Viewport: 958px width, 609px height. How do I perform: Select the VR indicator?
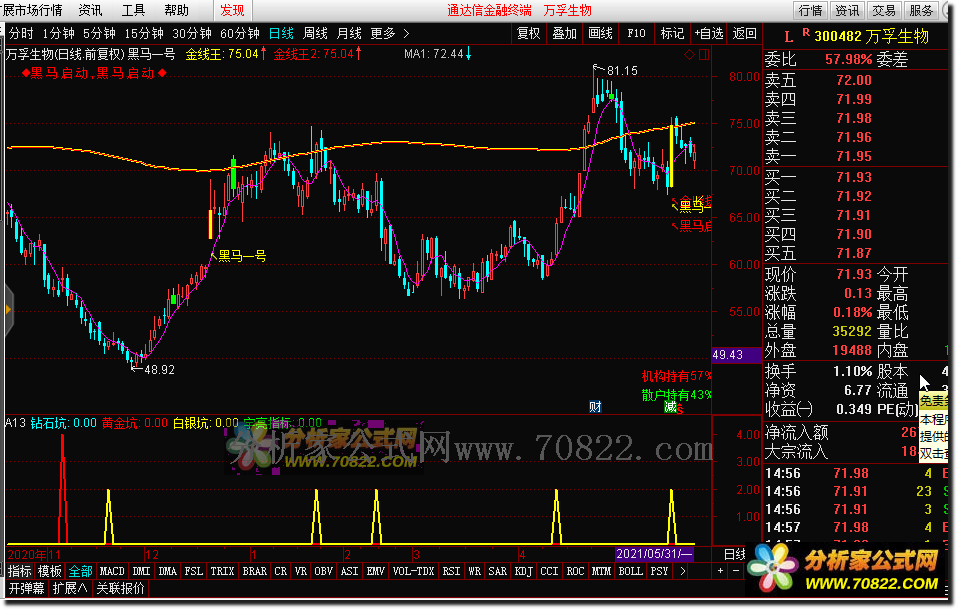[x=301, y=571]
